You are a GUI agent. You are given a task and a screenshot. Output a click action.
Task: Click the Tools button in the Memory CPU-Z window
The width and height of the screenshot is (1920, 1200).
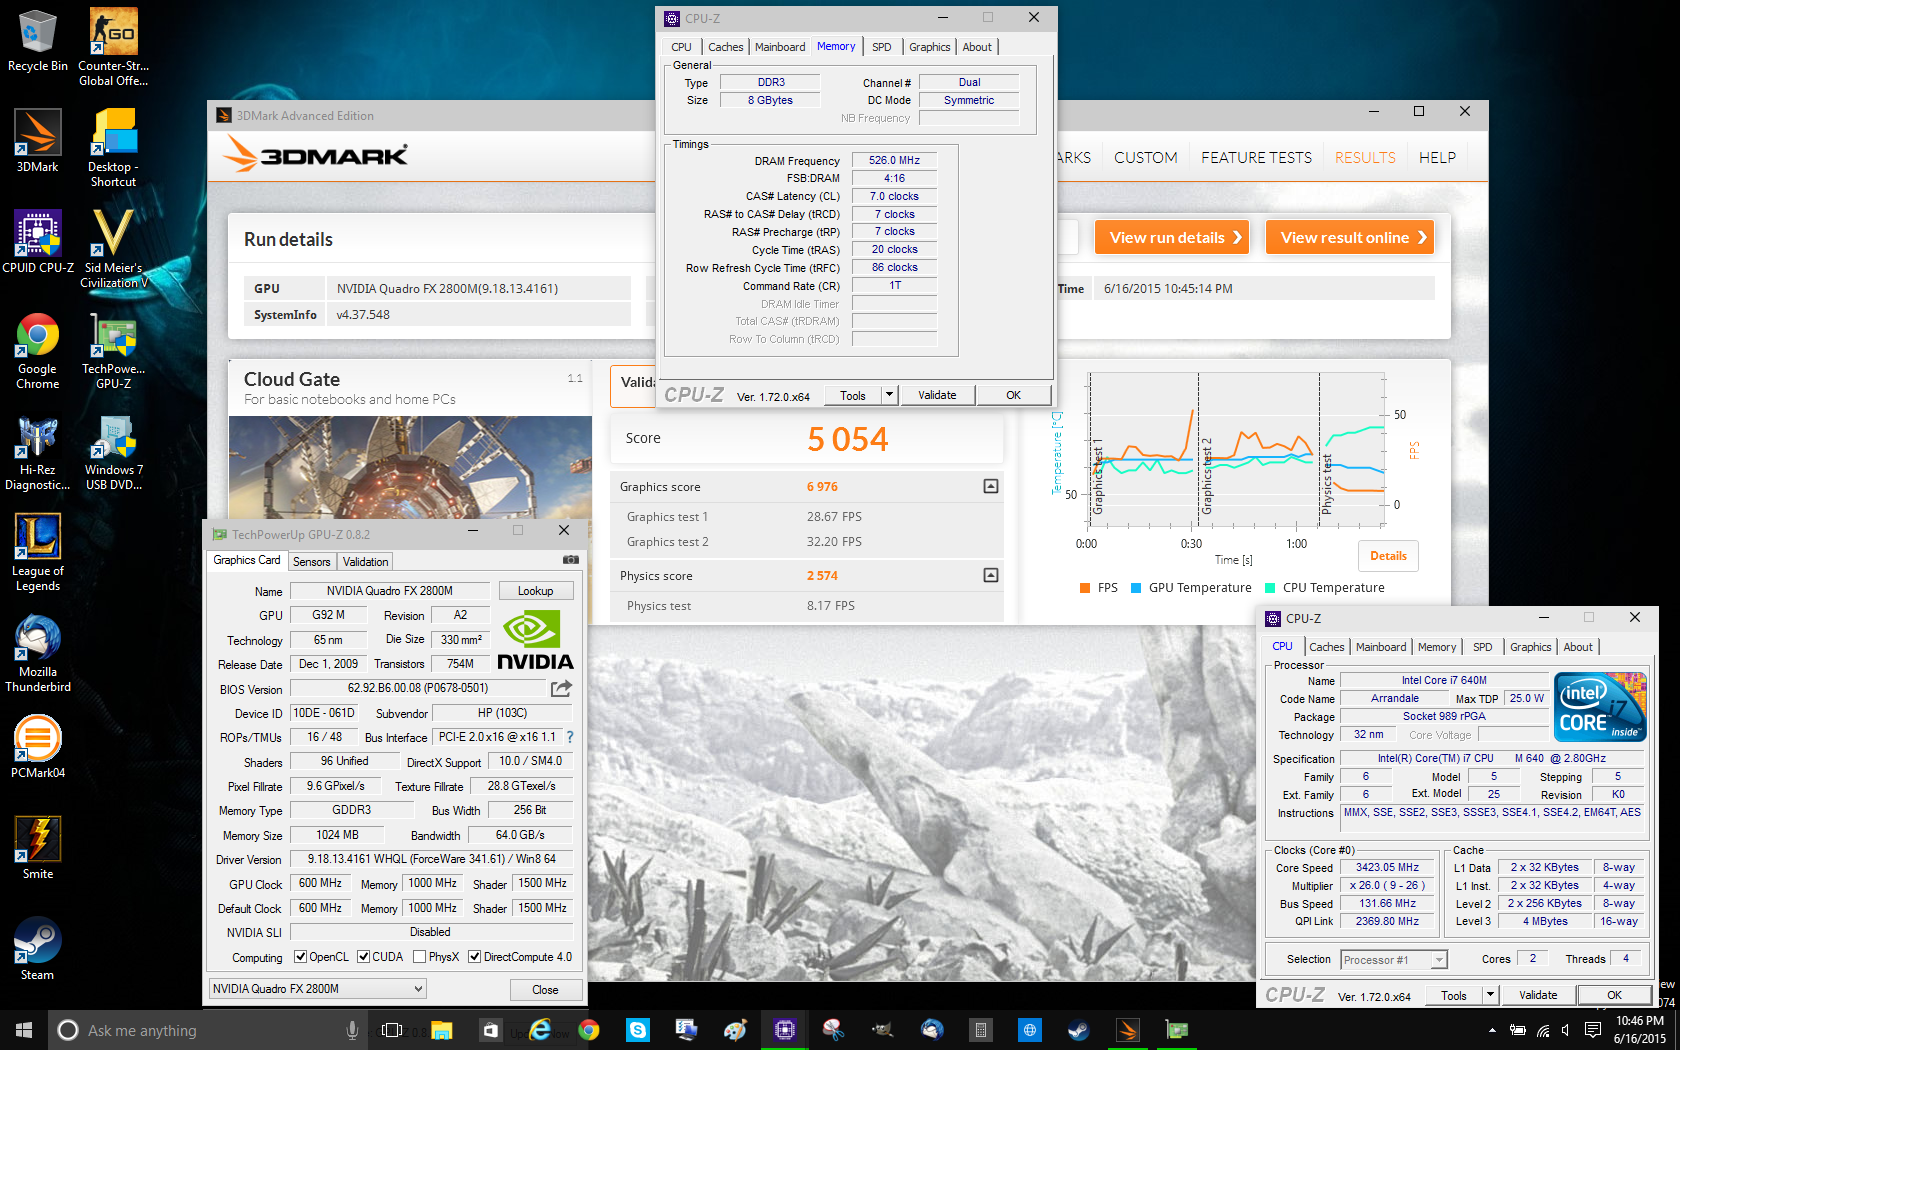[853, 395]
